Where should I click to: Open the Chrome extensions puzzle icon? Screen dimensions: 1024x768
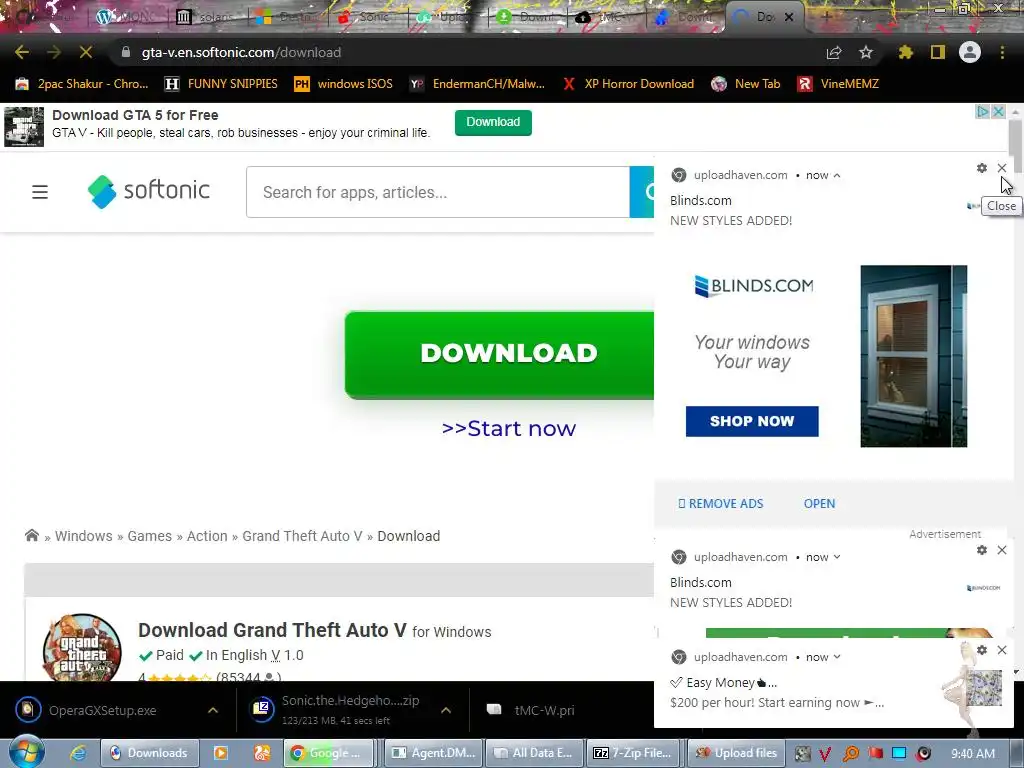coord(906,52)
